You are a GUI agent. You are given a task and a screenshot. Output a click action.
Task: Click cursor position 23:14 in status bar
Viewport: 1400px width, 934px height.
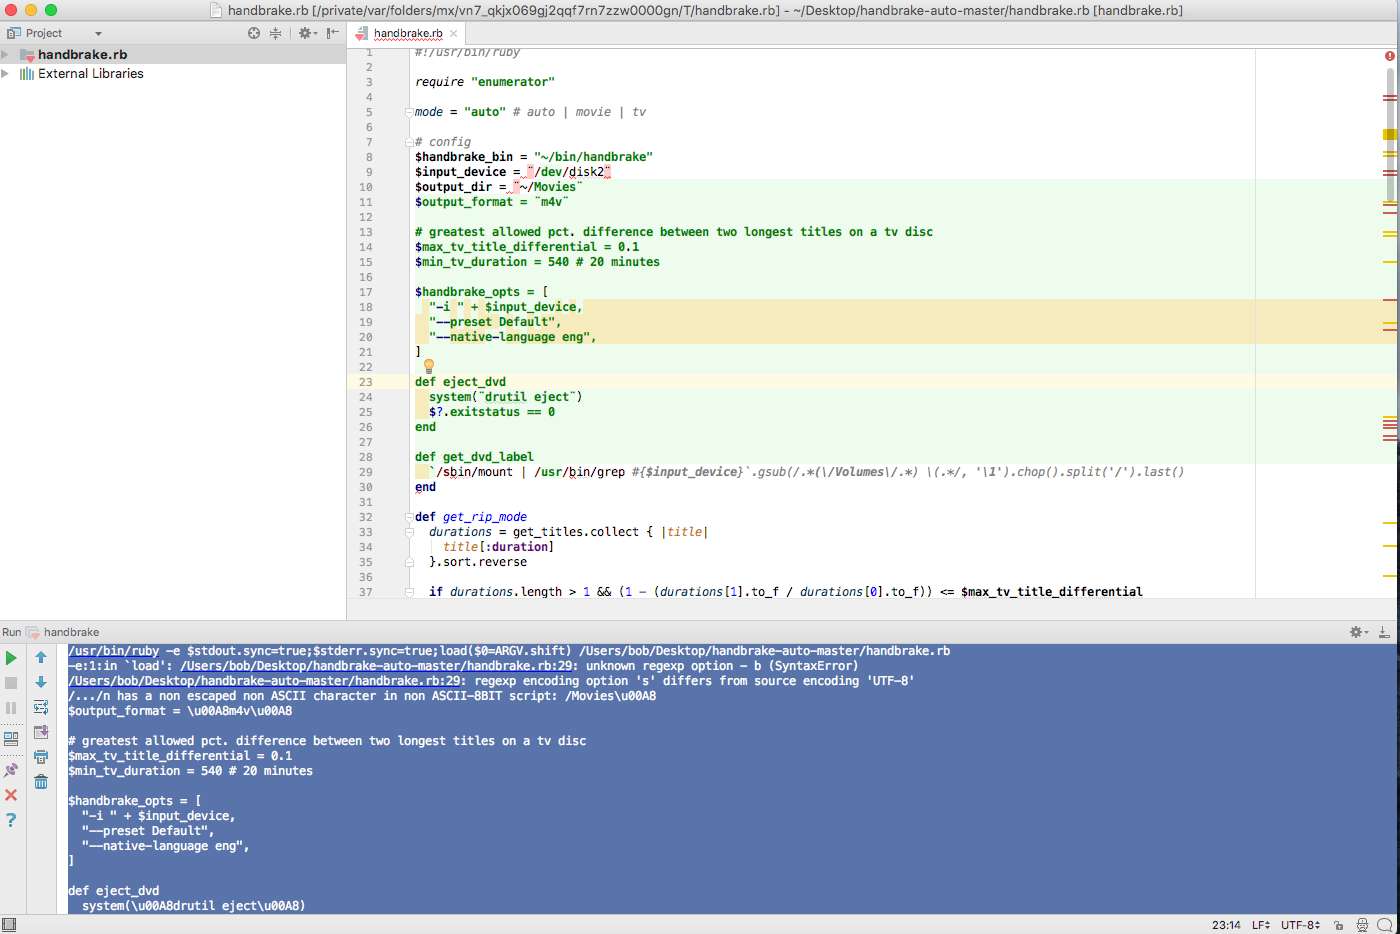1226,925
